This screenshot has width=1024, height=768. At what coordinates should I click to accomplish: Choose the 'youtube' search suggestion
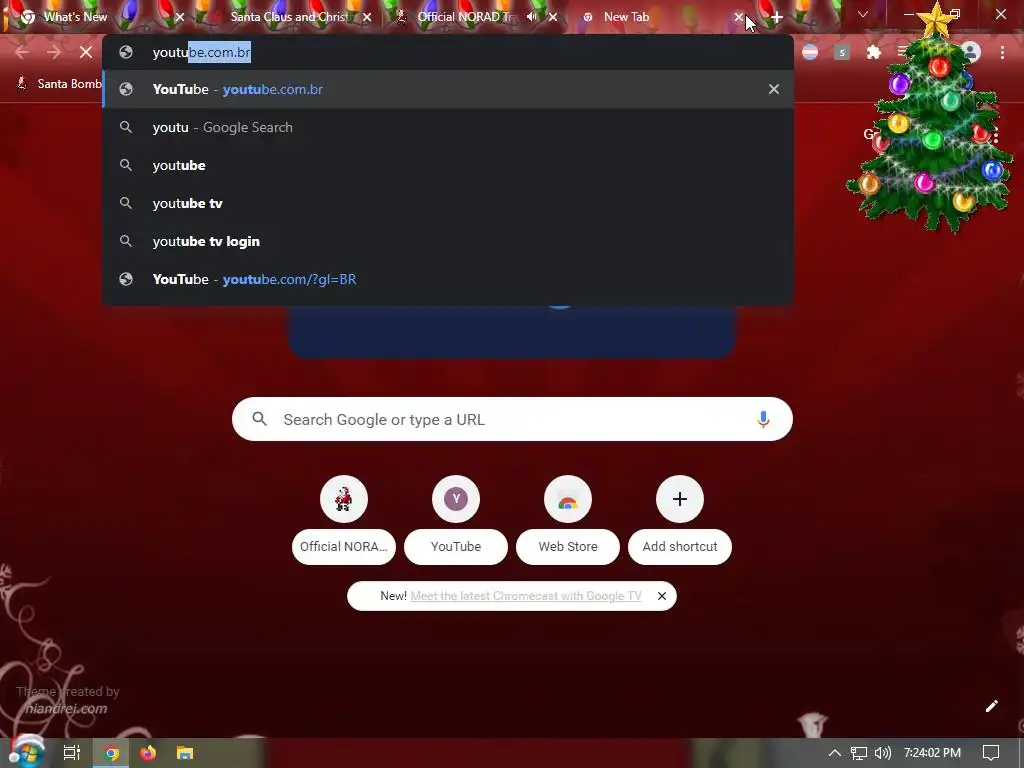pos(448,165)
